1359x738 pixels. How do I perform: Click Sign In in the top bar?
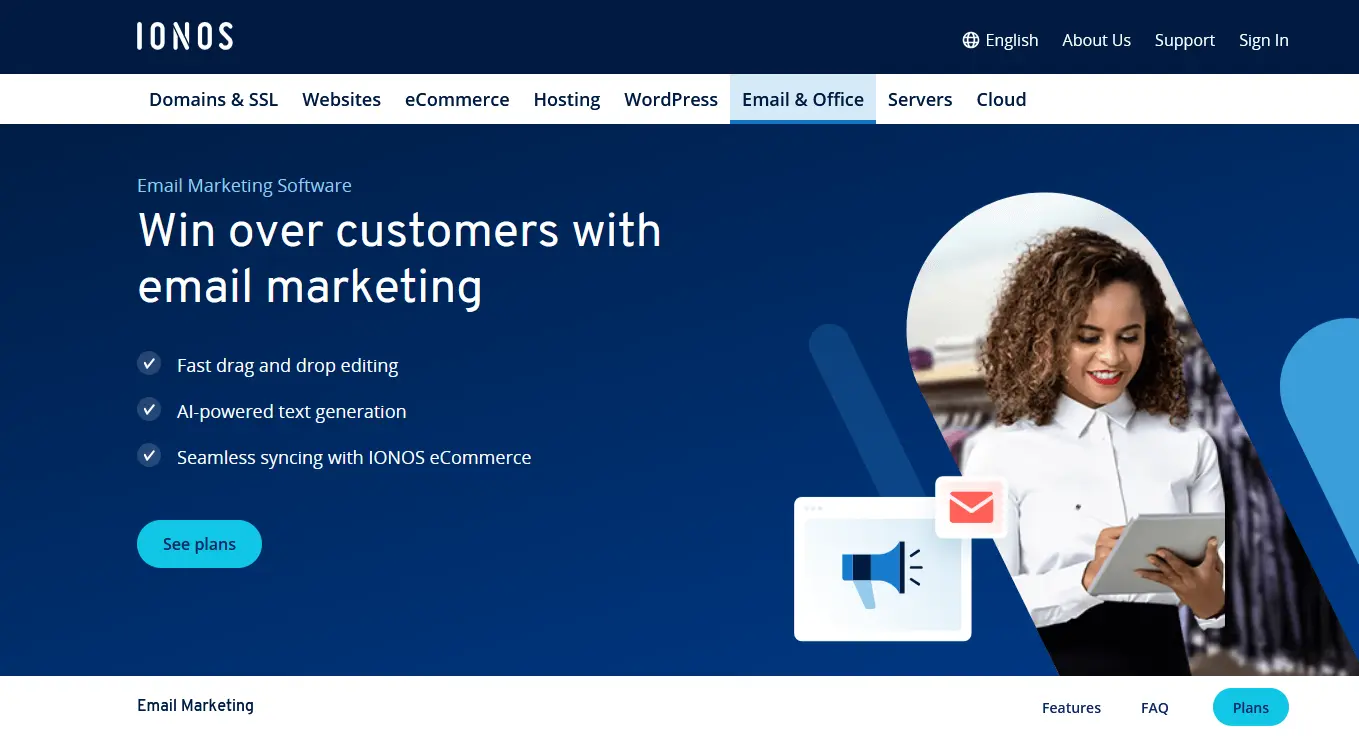click(1263, 40)
